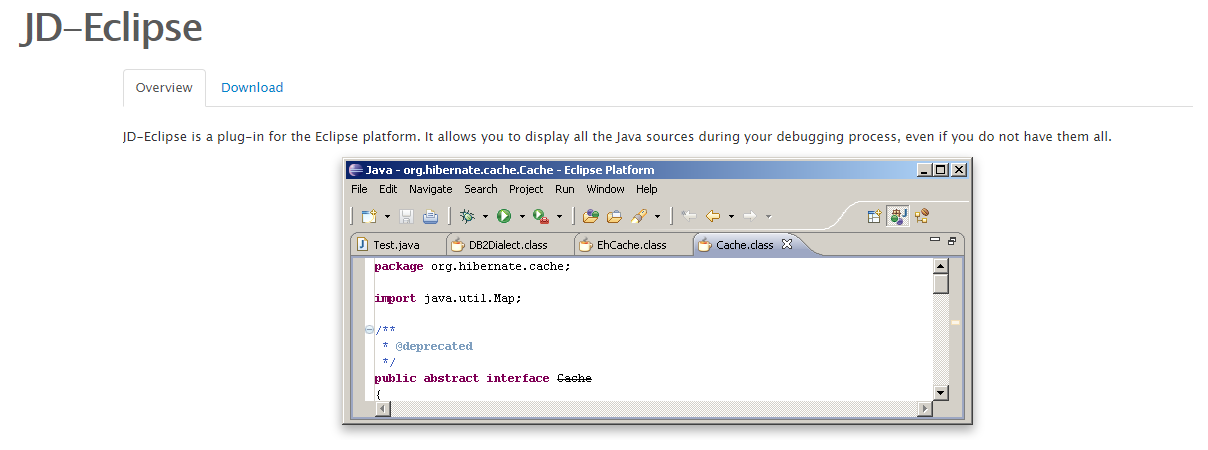
Task: Close the Cache.class editor tab
Action: coord(786,244)
